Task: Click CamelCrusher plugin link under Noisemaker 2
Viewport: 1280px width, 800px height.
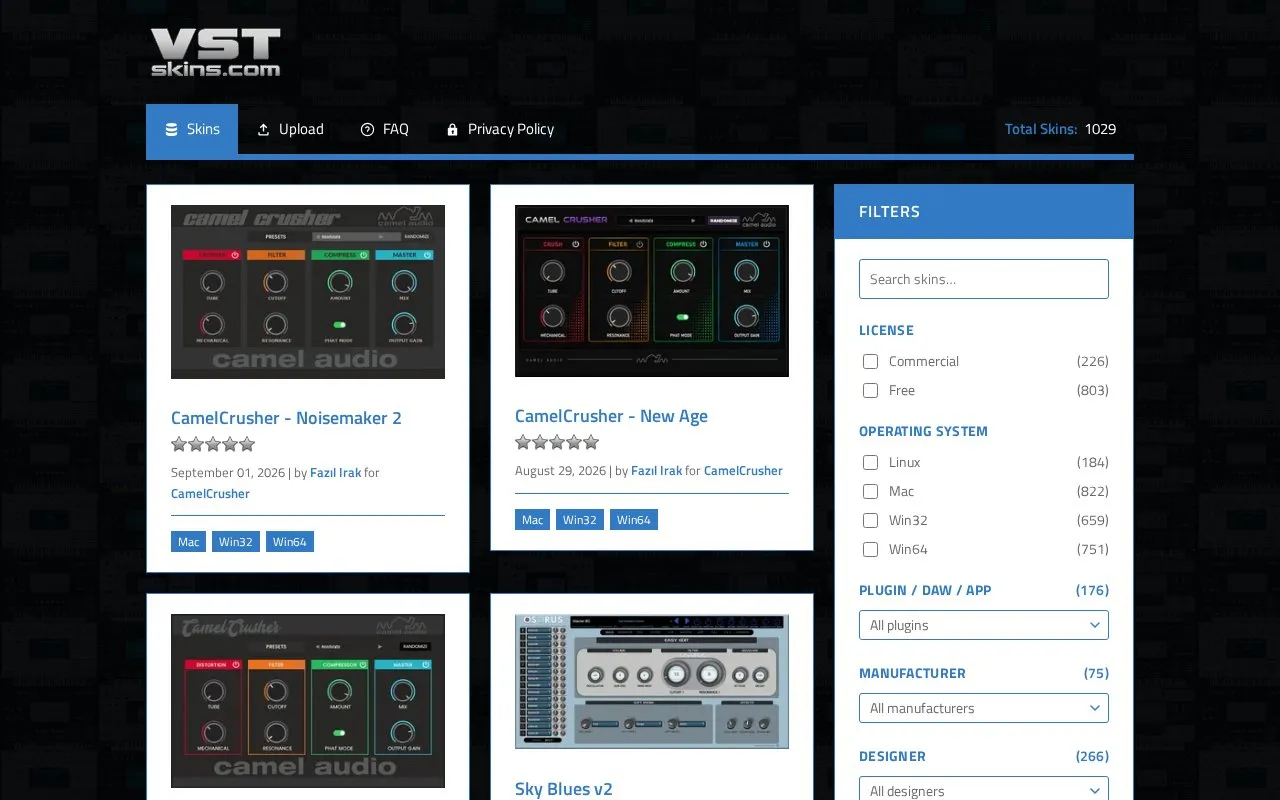Action: click(x=210, y=493)
